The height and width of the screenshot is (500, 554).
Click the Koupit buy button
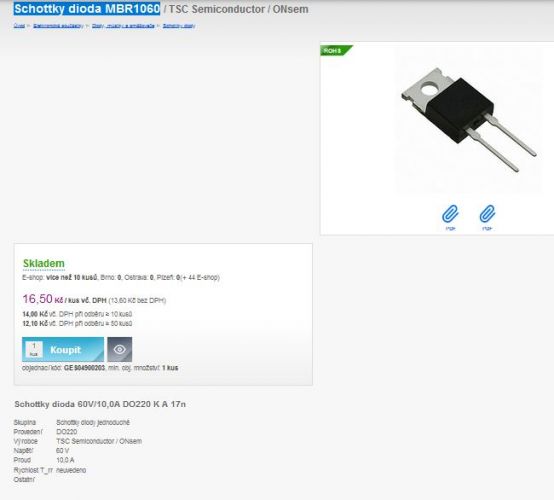[63, 349]
